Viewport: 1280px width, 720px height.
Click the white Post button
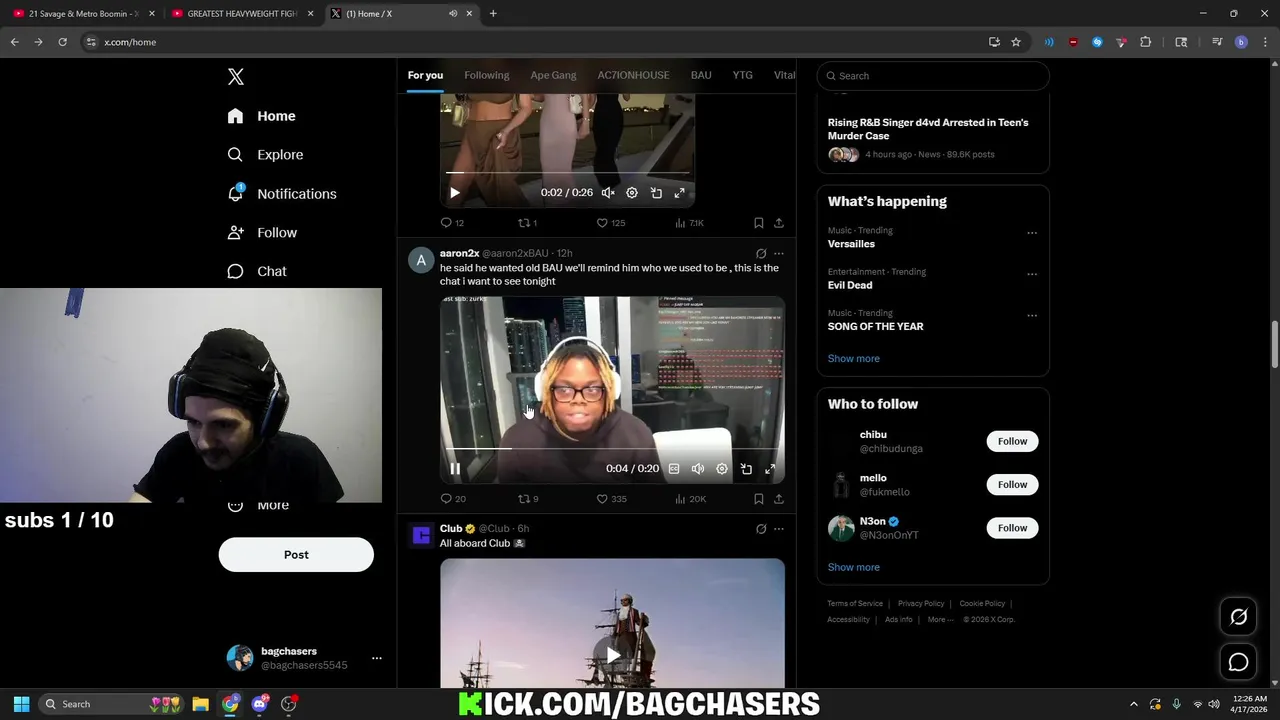pos(296,555)
